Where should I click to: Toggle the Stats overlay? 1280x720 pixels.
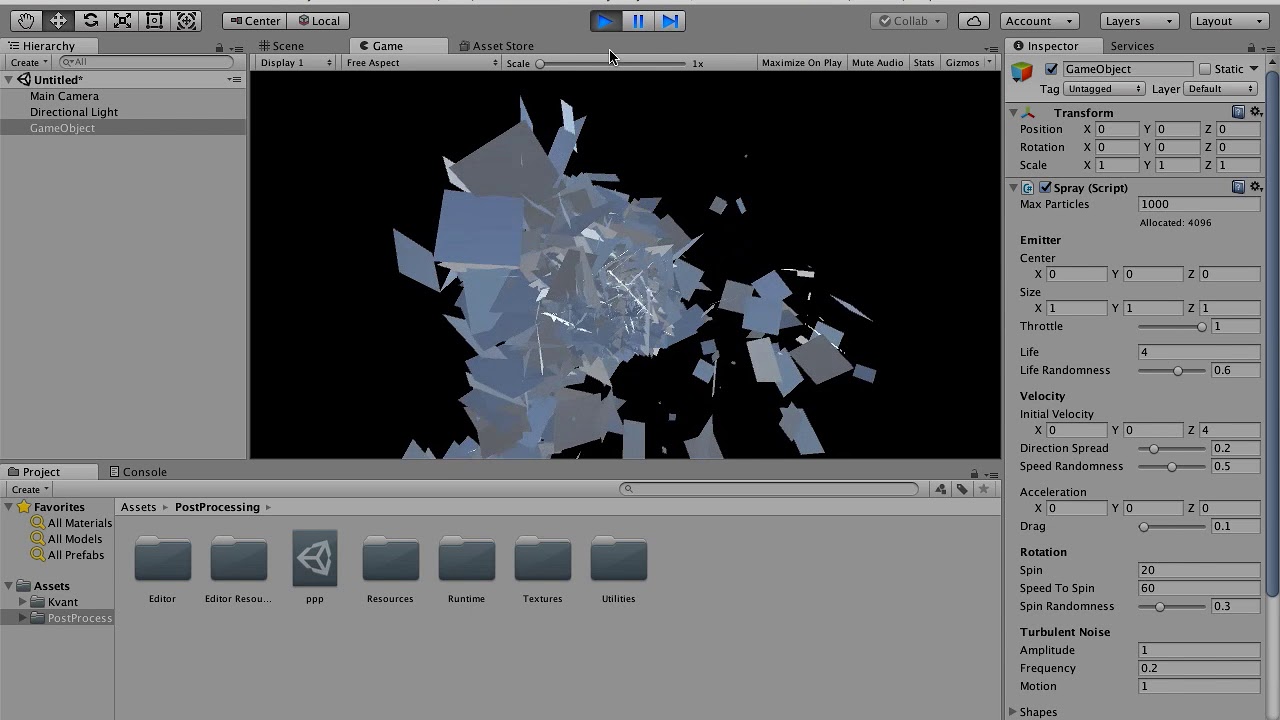pyautogui.click(x=923, y=63)
